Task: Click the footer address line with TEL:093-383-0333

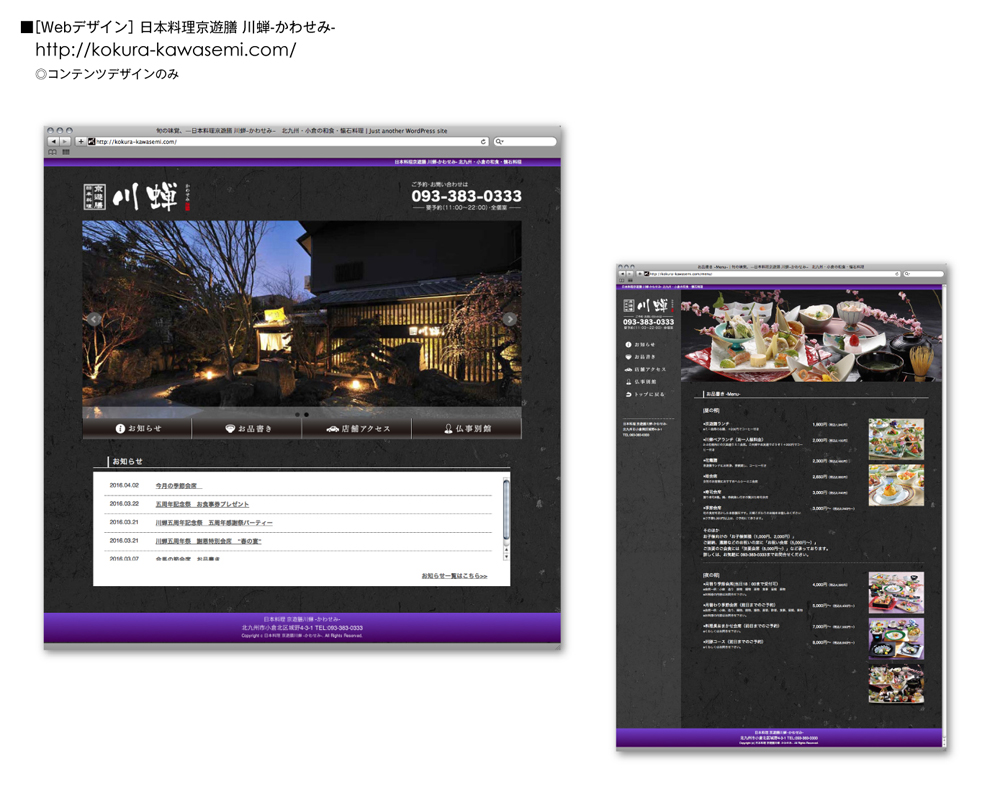Action: (x=302, y=628)
